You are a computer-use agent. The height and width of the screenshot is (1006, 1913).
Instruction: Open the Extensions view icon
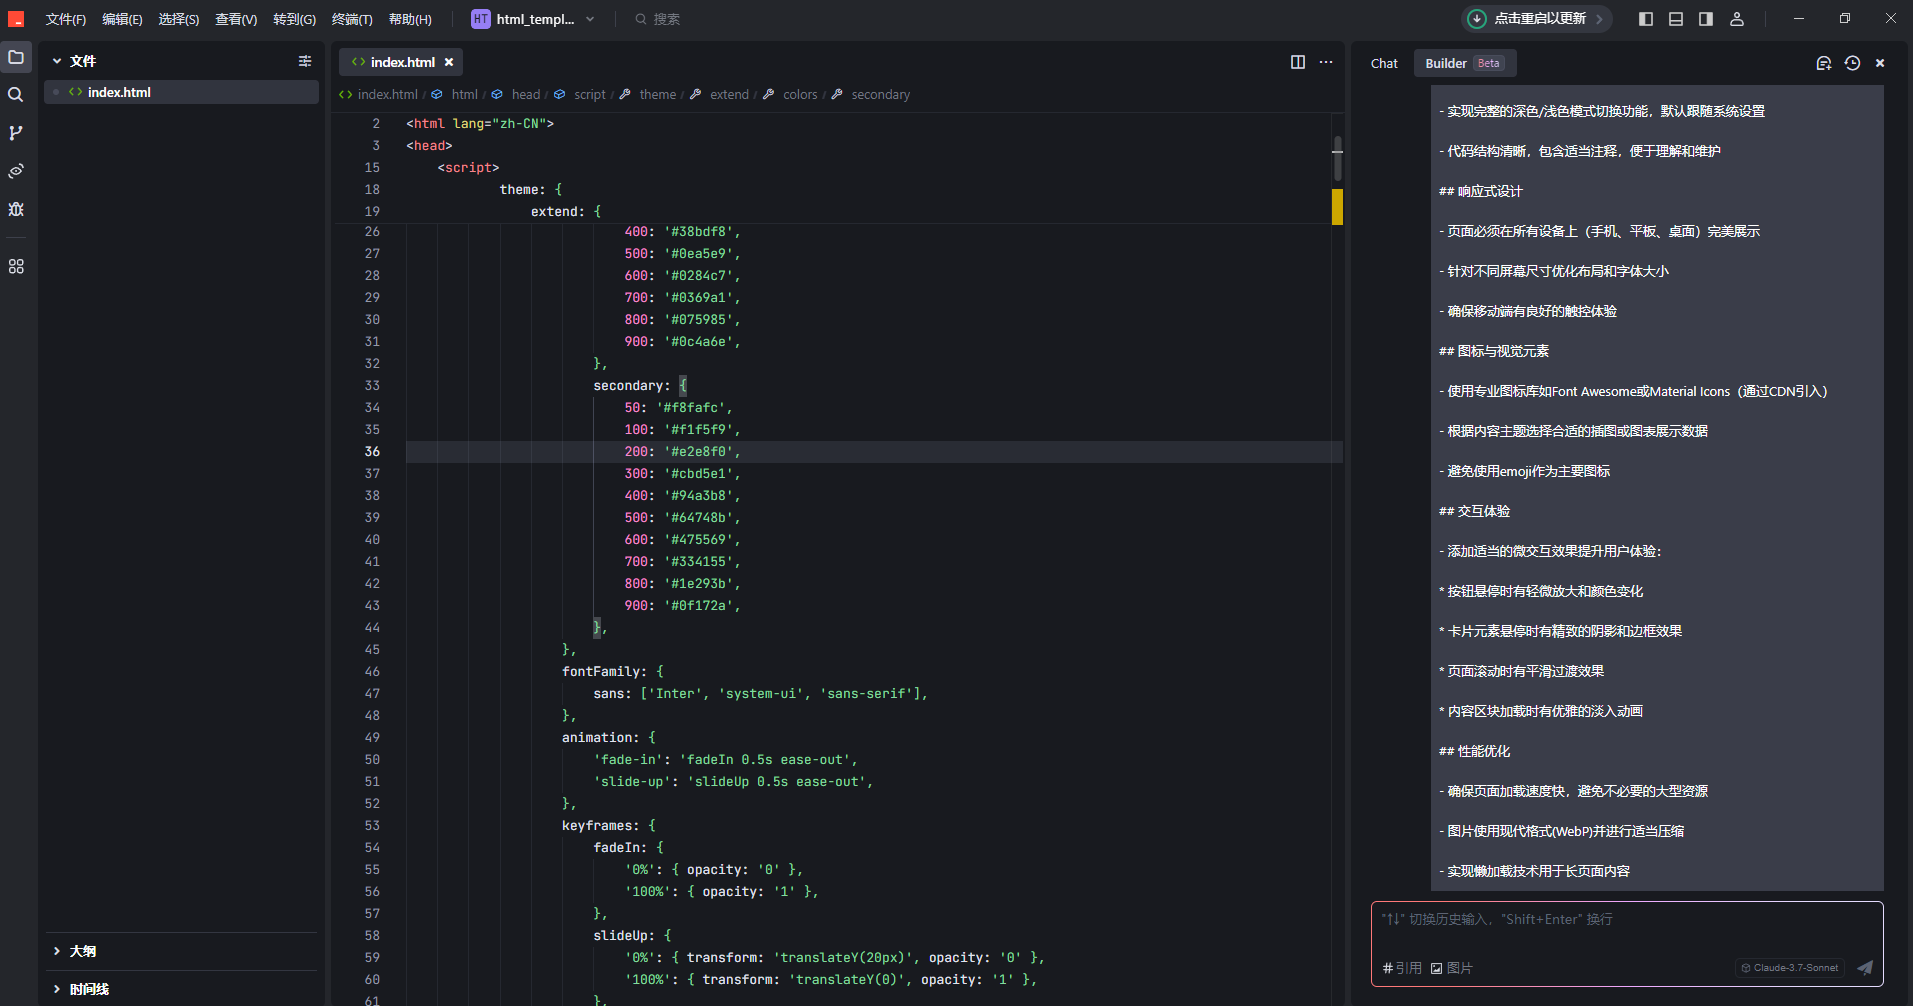click(x=16, y=267)
